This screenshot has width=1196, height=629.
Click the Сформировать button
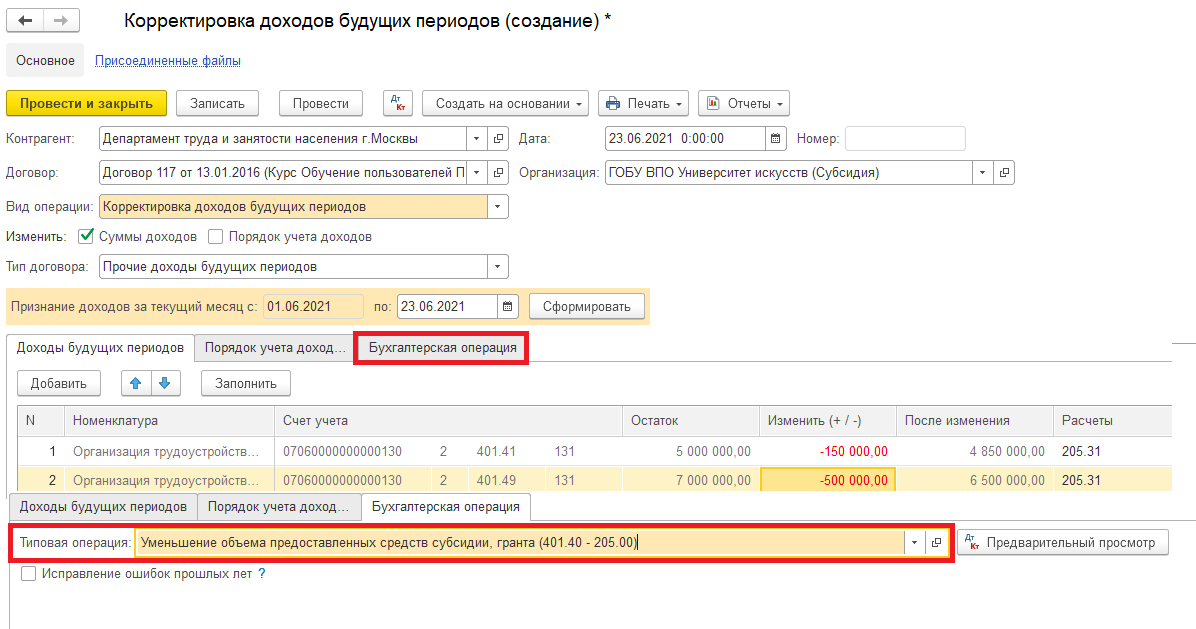[586, 307]
